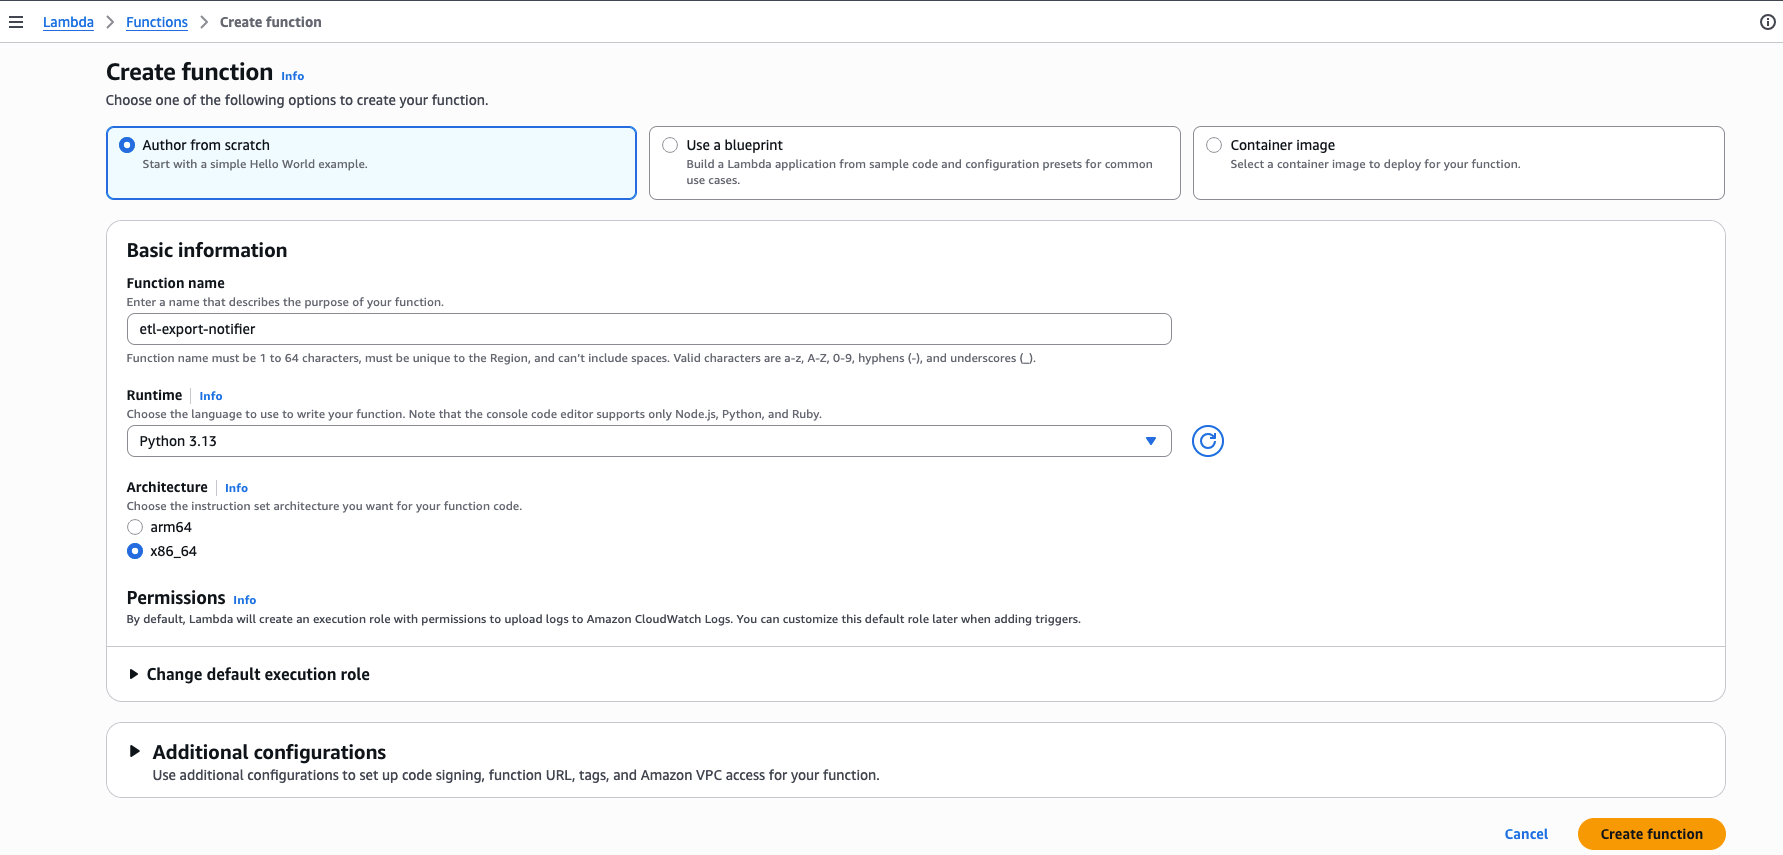Image resolution: width=1783 pixels, height=855 pixels.
Task: Select Container image option
Action: click(x=1458, y=163)
